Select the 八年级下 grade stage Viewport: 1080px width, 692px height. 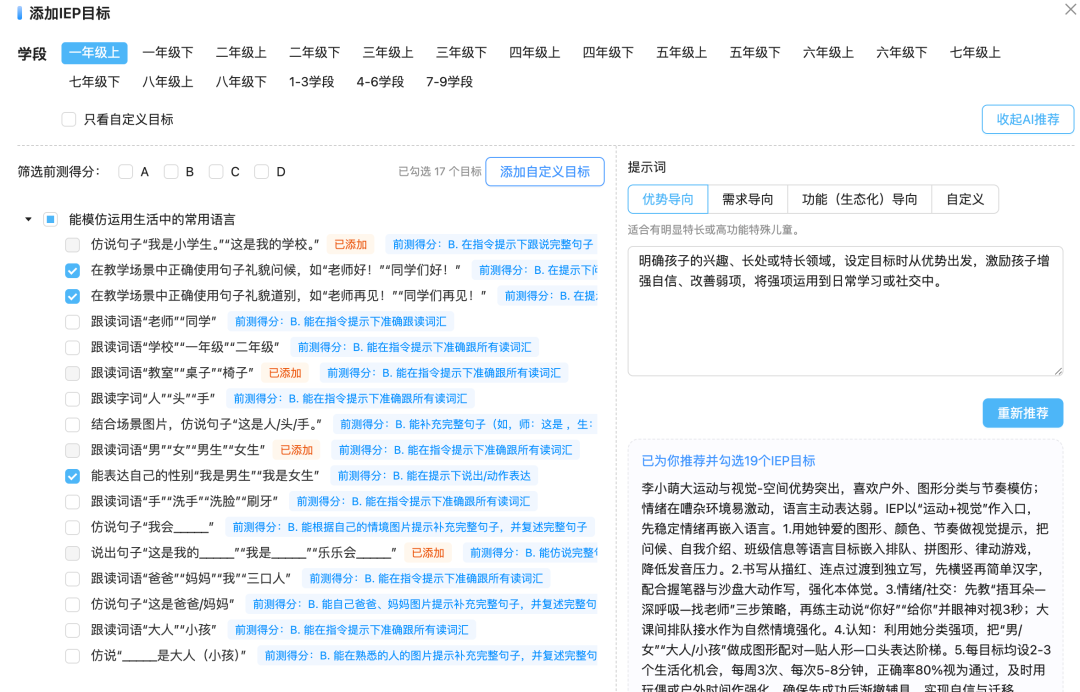241,82
